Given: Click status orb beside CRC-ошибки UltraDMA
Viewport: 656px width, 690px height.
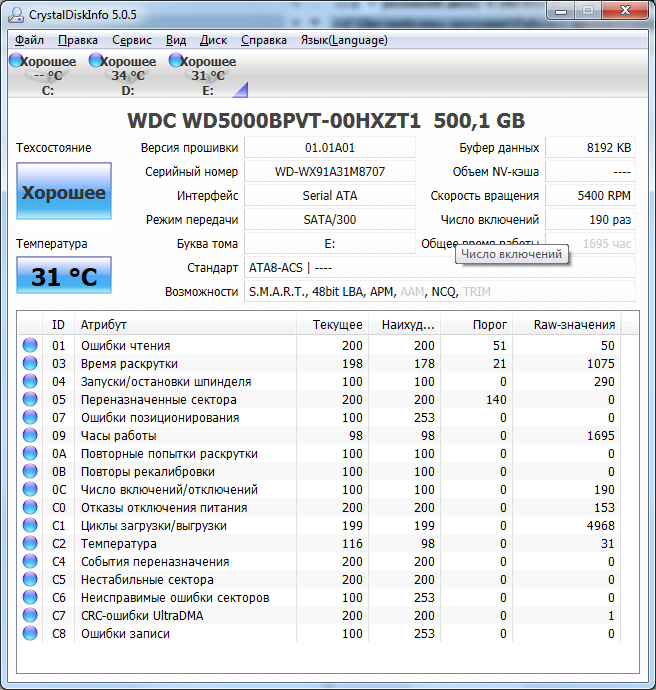Looking at the screenshot, I should pyautogui.click(x=30, y=616).
